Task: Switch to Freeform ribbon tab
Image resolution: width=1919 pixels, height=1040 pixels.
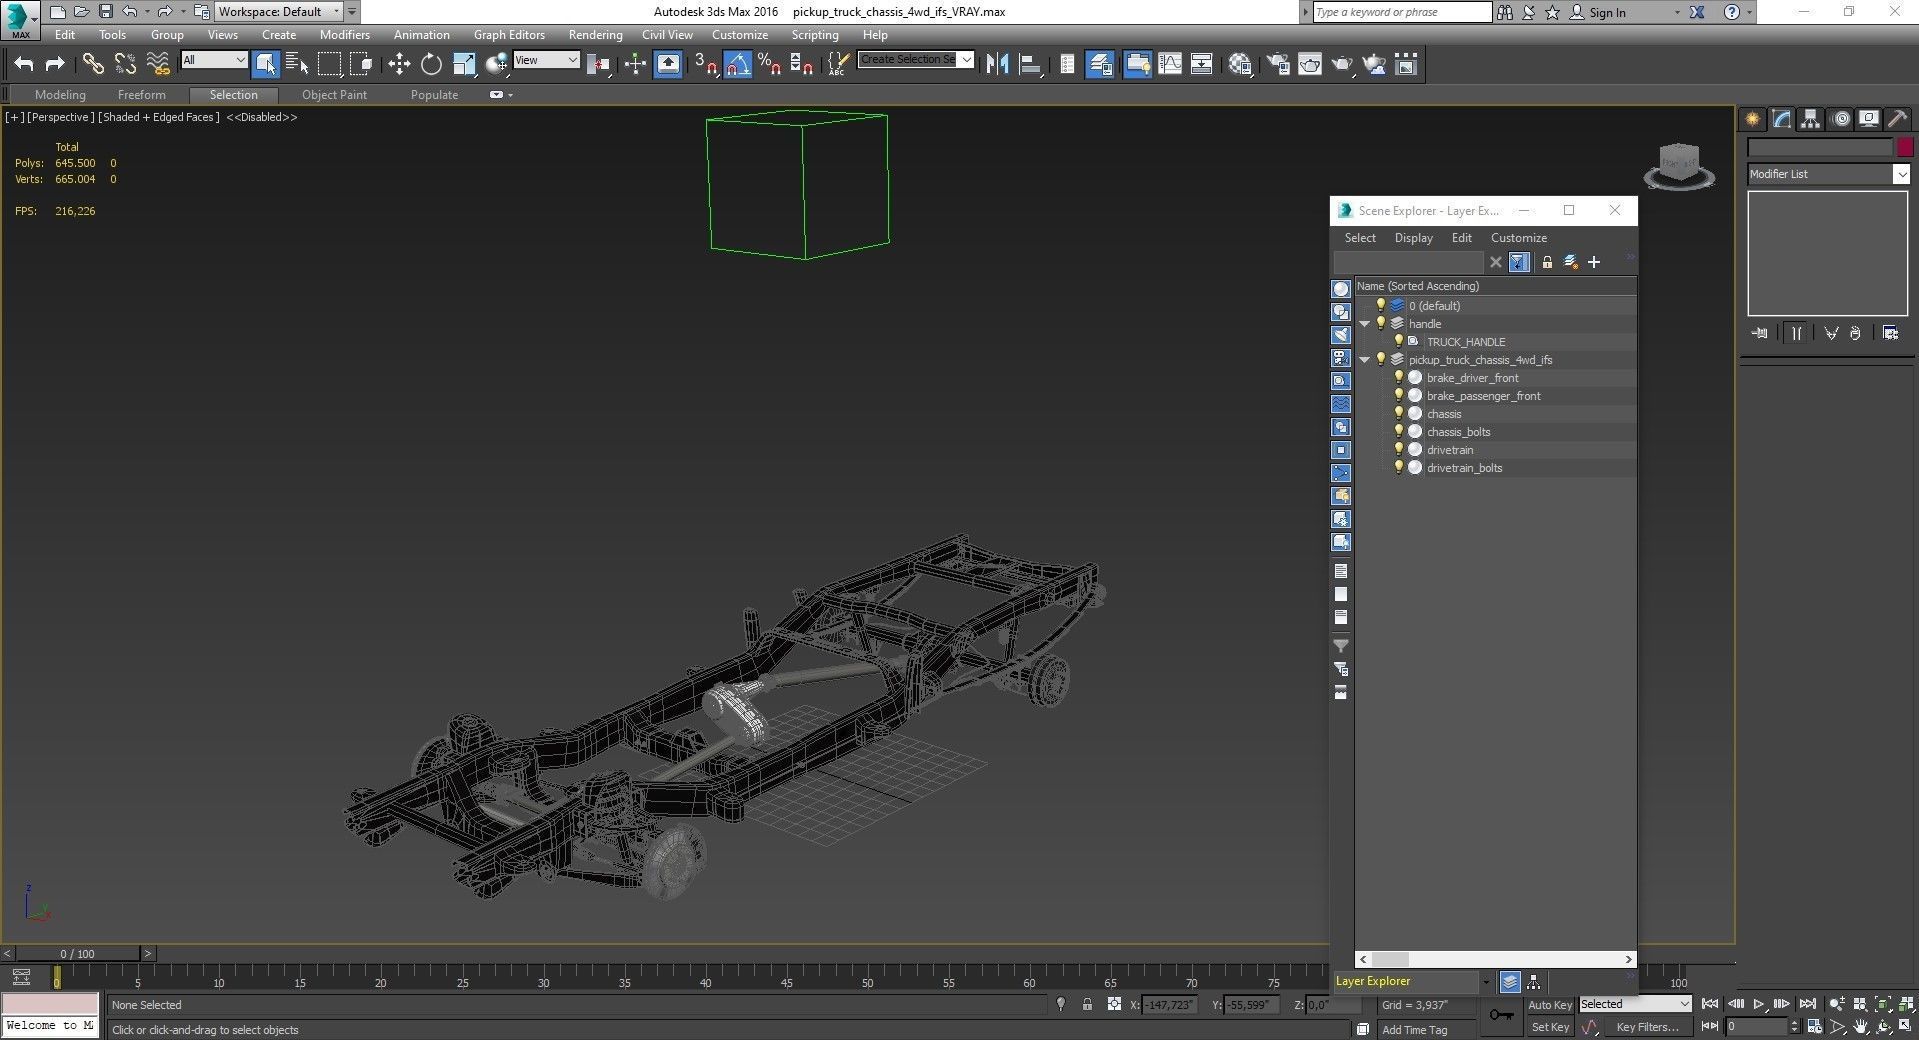Action: tap(141, 95)
